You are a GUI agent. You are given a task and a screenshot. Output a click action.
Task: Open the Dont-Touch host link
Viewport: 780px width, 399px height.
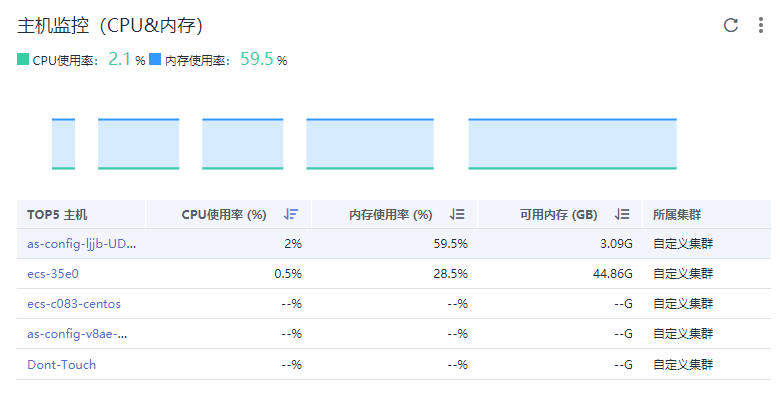(62, 365)
